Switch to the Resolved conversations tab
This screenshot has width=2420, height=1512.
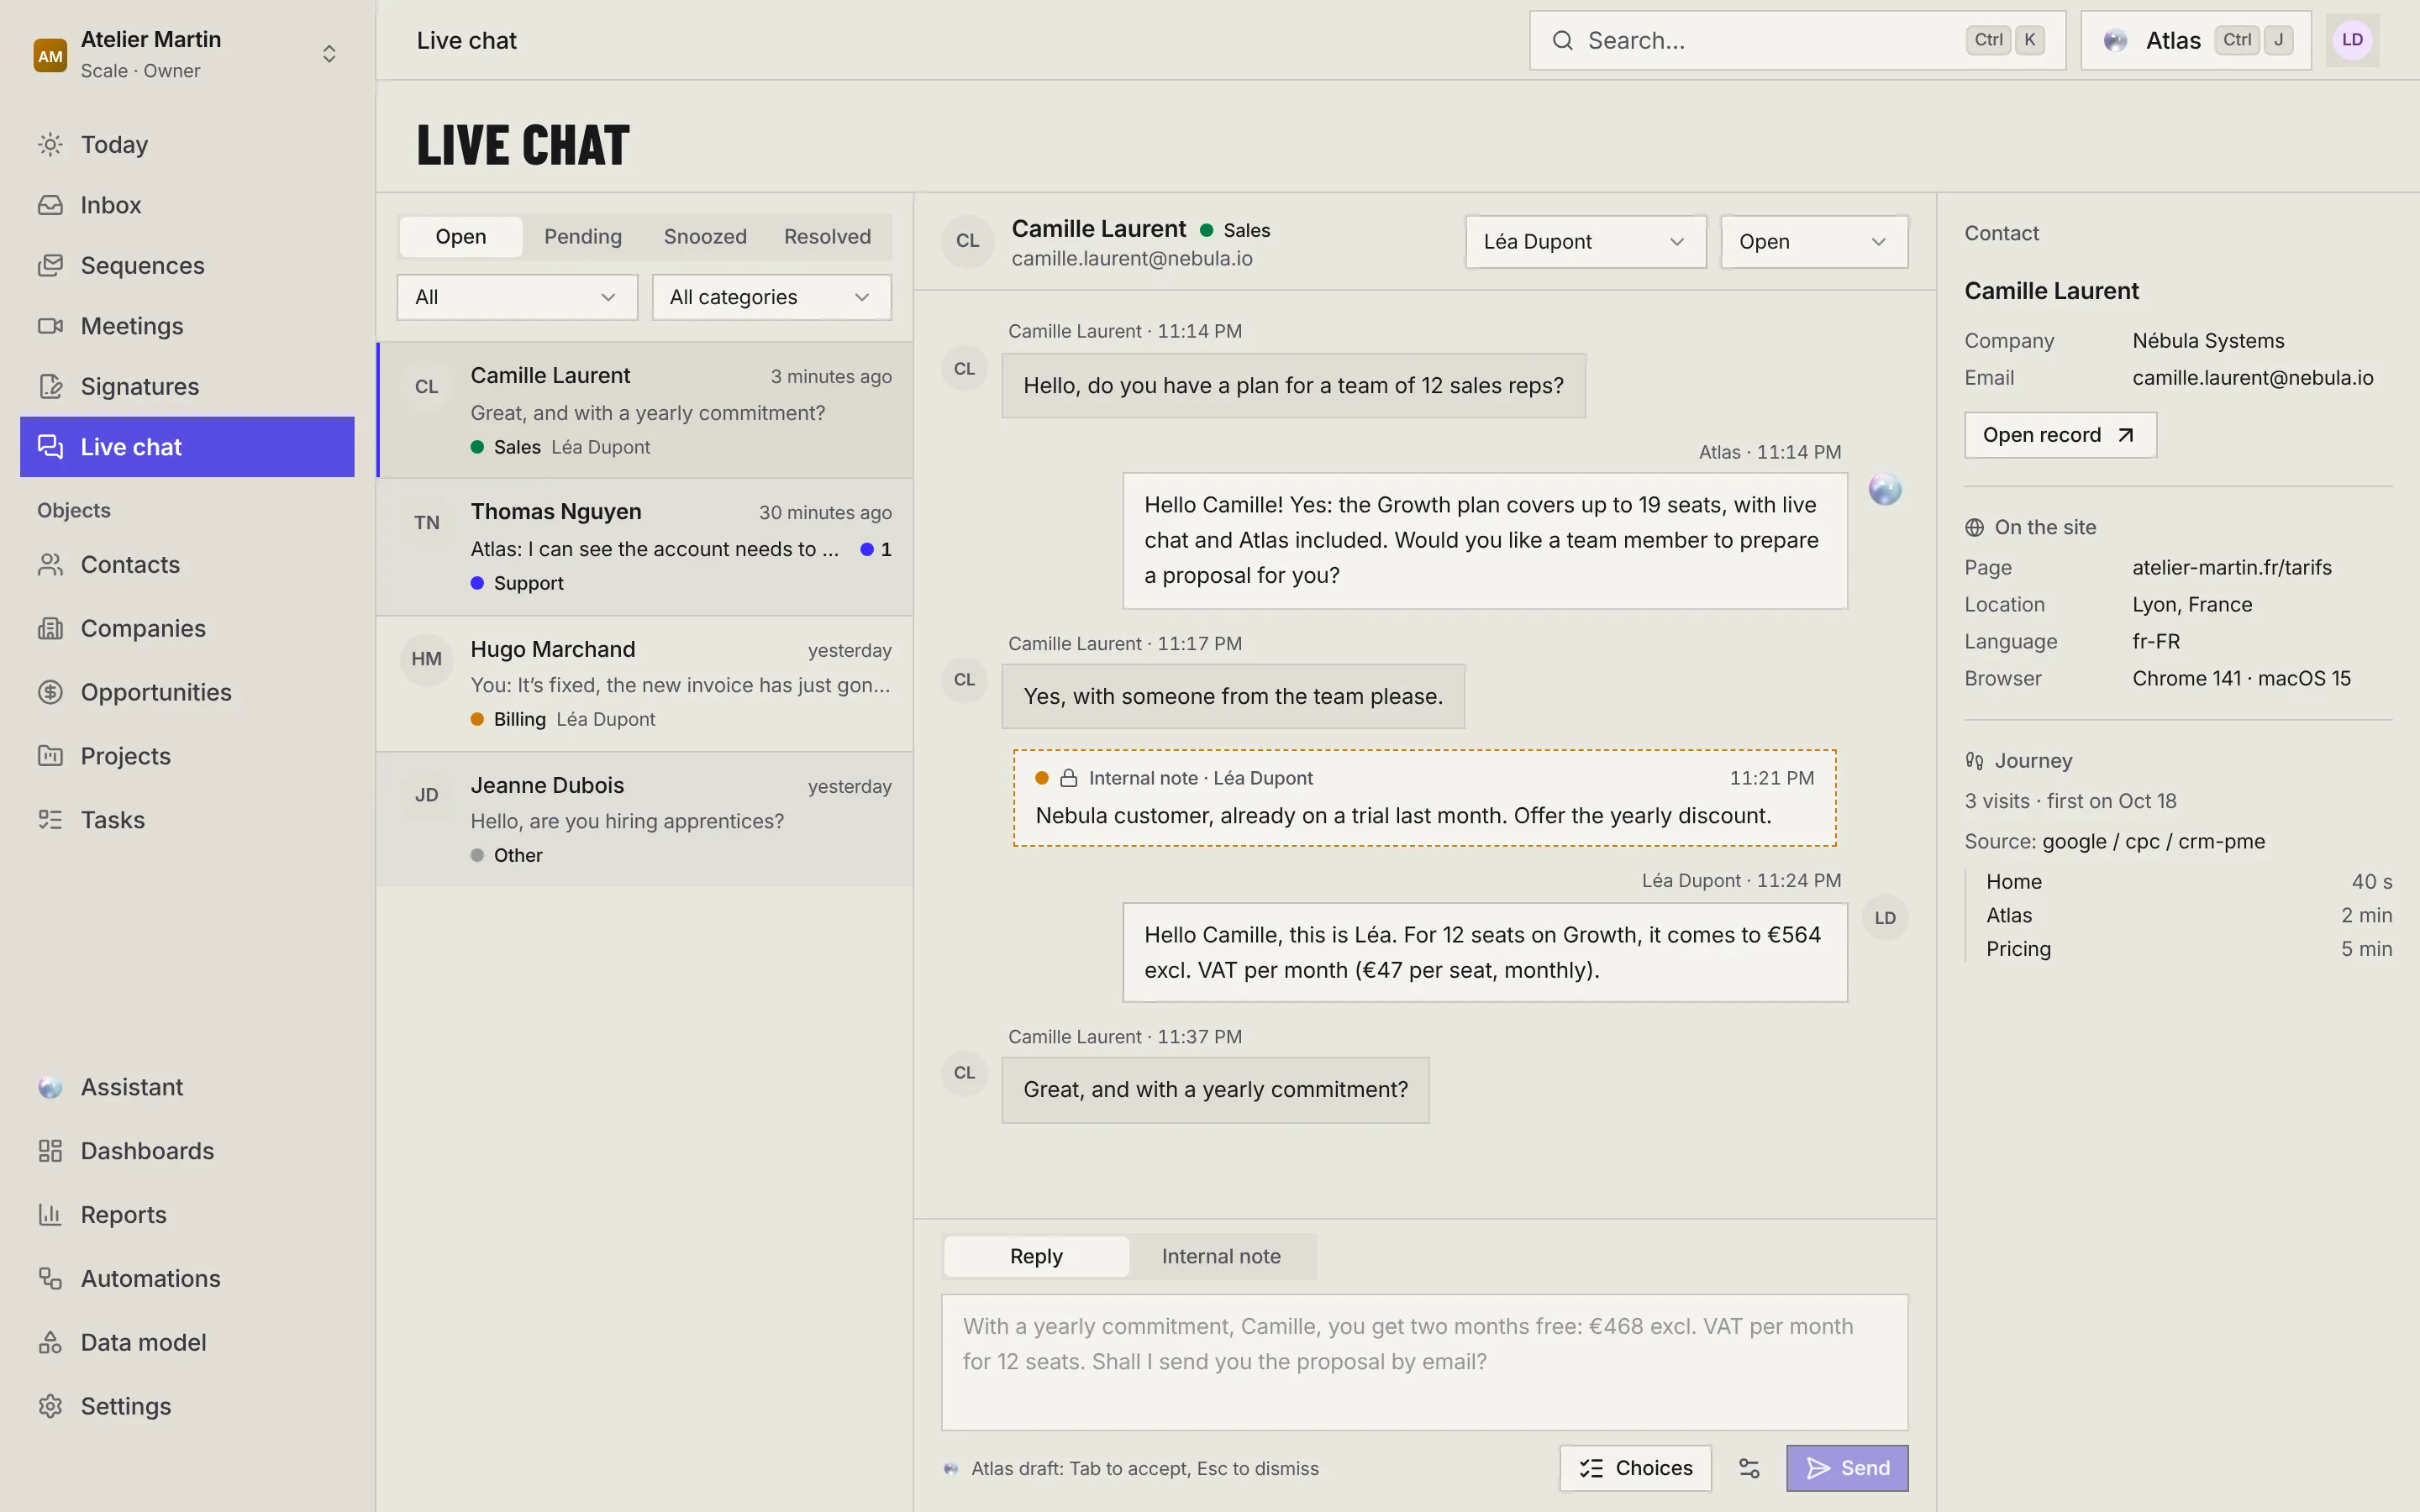click(827, 237)
